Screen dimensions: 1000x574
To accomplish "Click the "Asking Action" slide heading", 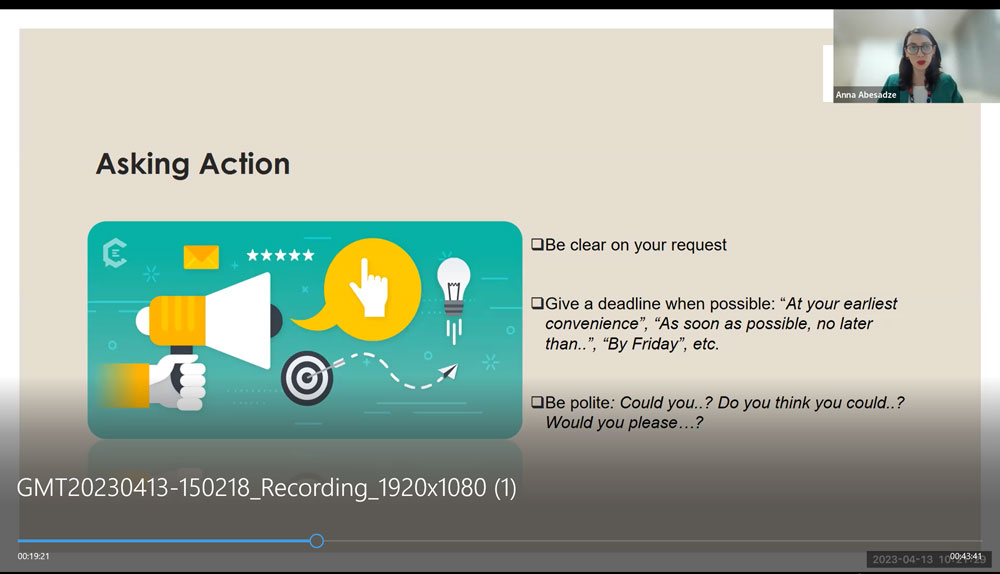I will coord(193,164).
